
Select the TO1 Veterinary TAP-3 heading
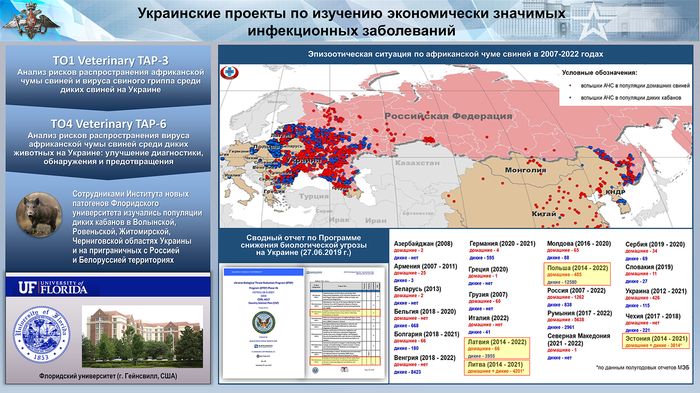110,60
